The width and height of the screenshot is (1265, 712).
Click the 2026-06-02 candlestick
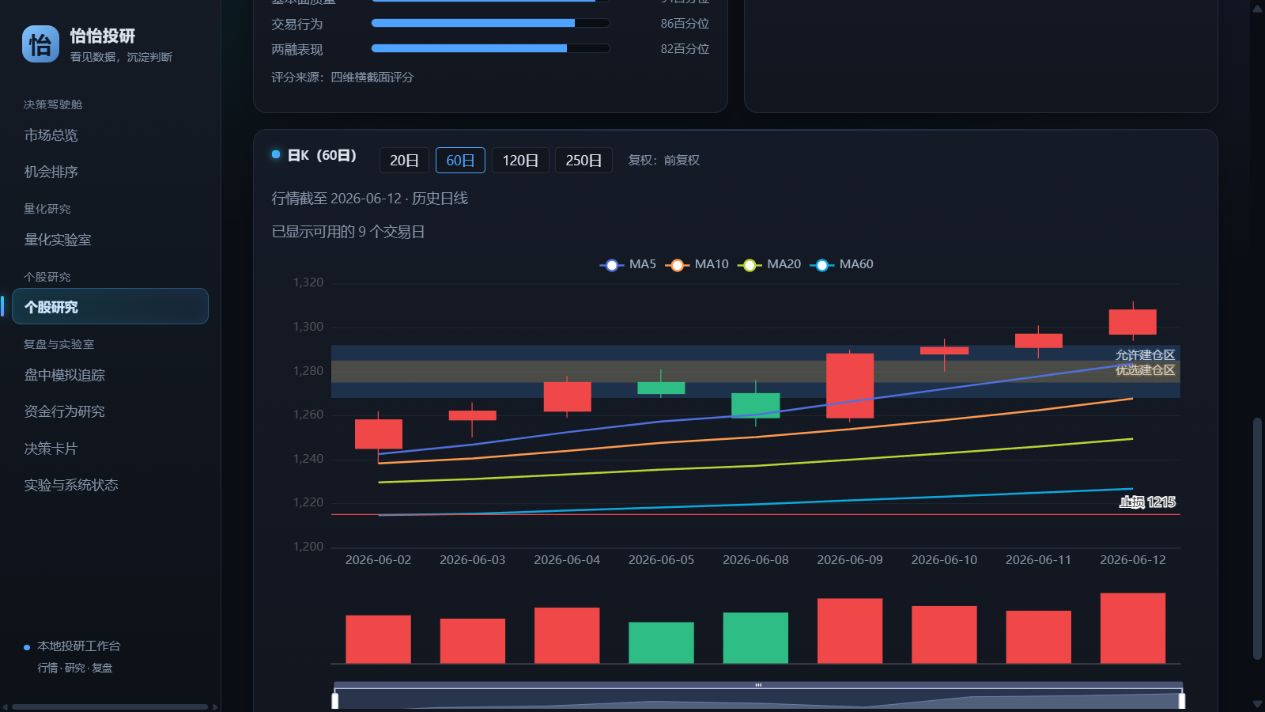(x=379, y=434)
